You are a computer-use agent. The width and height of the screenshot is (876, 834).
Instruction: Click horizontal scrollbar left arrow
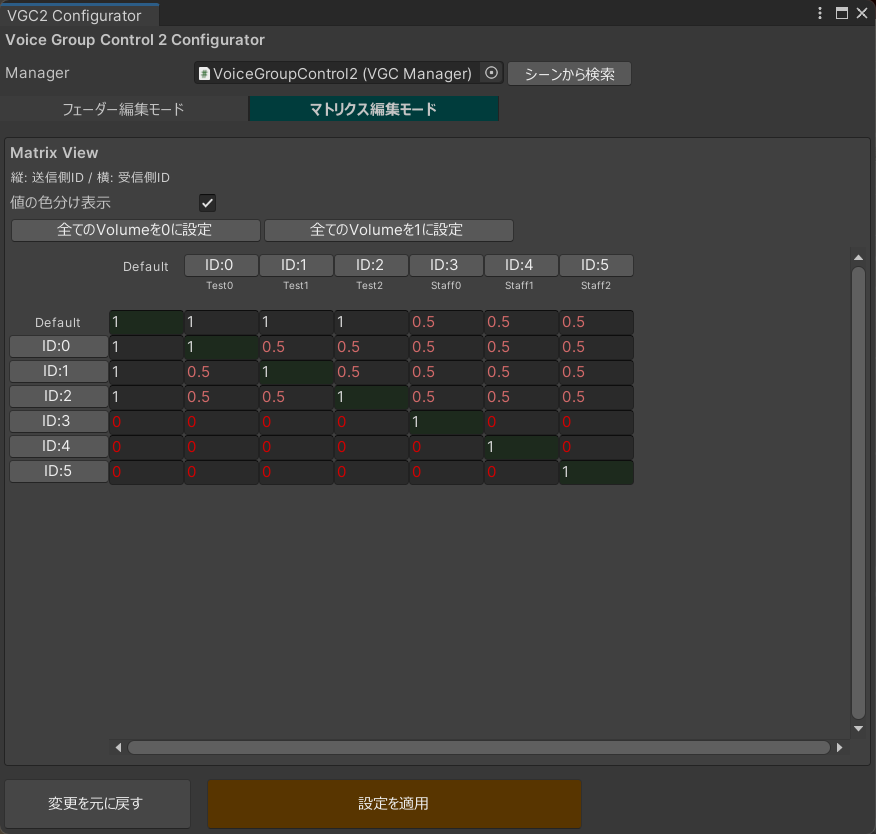tap(118, 747)
